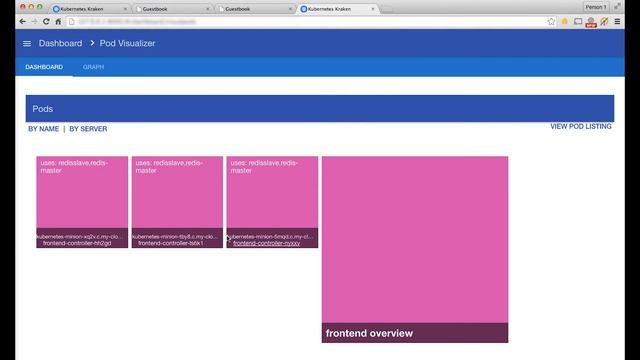Open the hamburger navigation menu
The height and width of the screenshot is (360, 640).
(x=27, y=43)
